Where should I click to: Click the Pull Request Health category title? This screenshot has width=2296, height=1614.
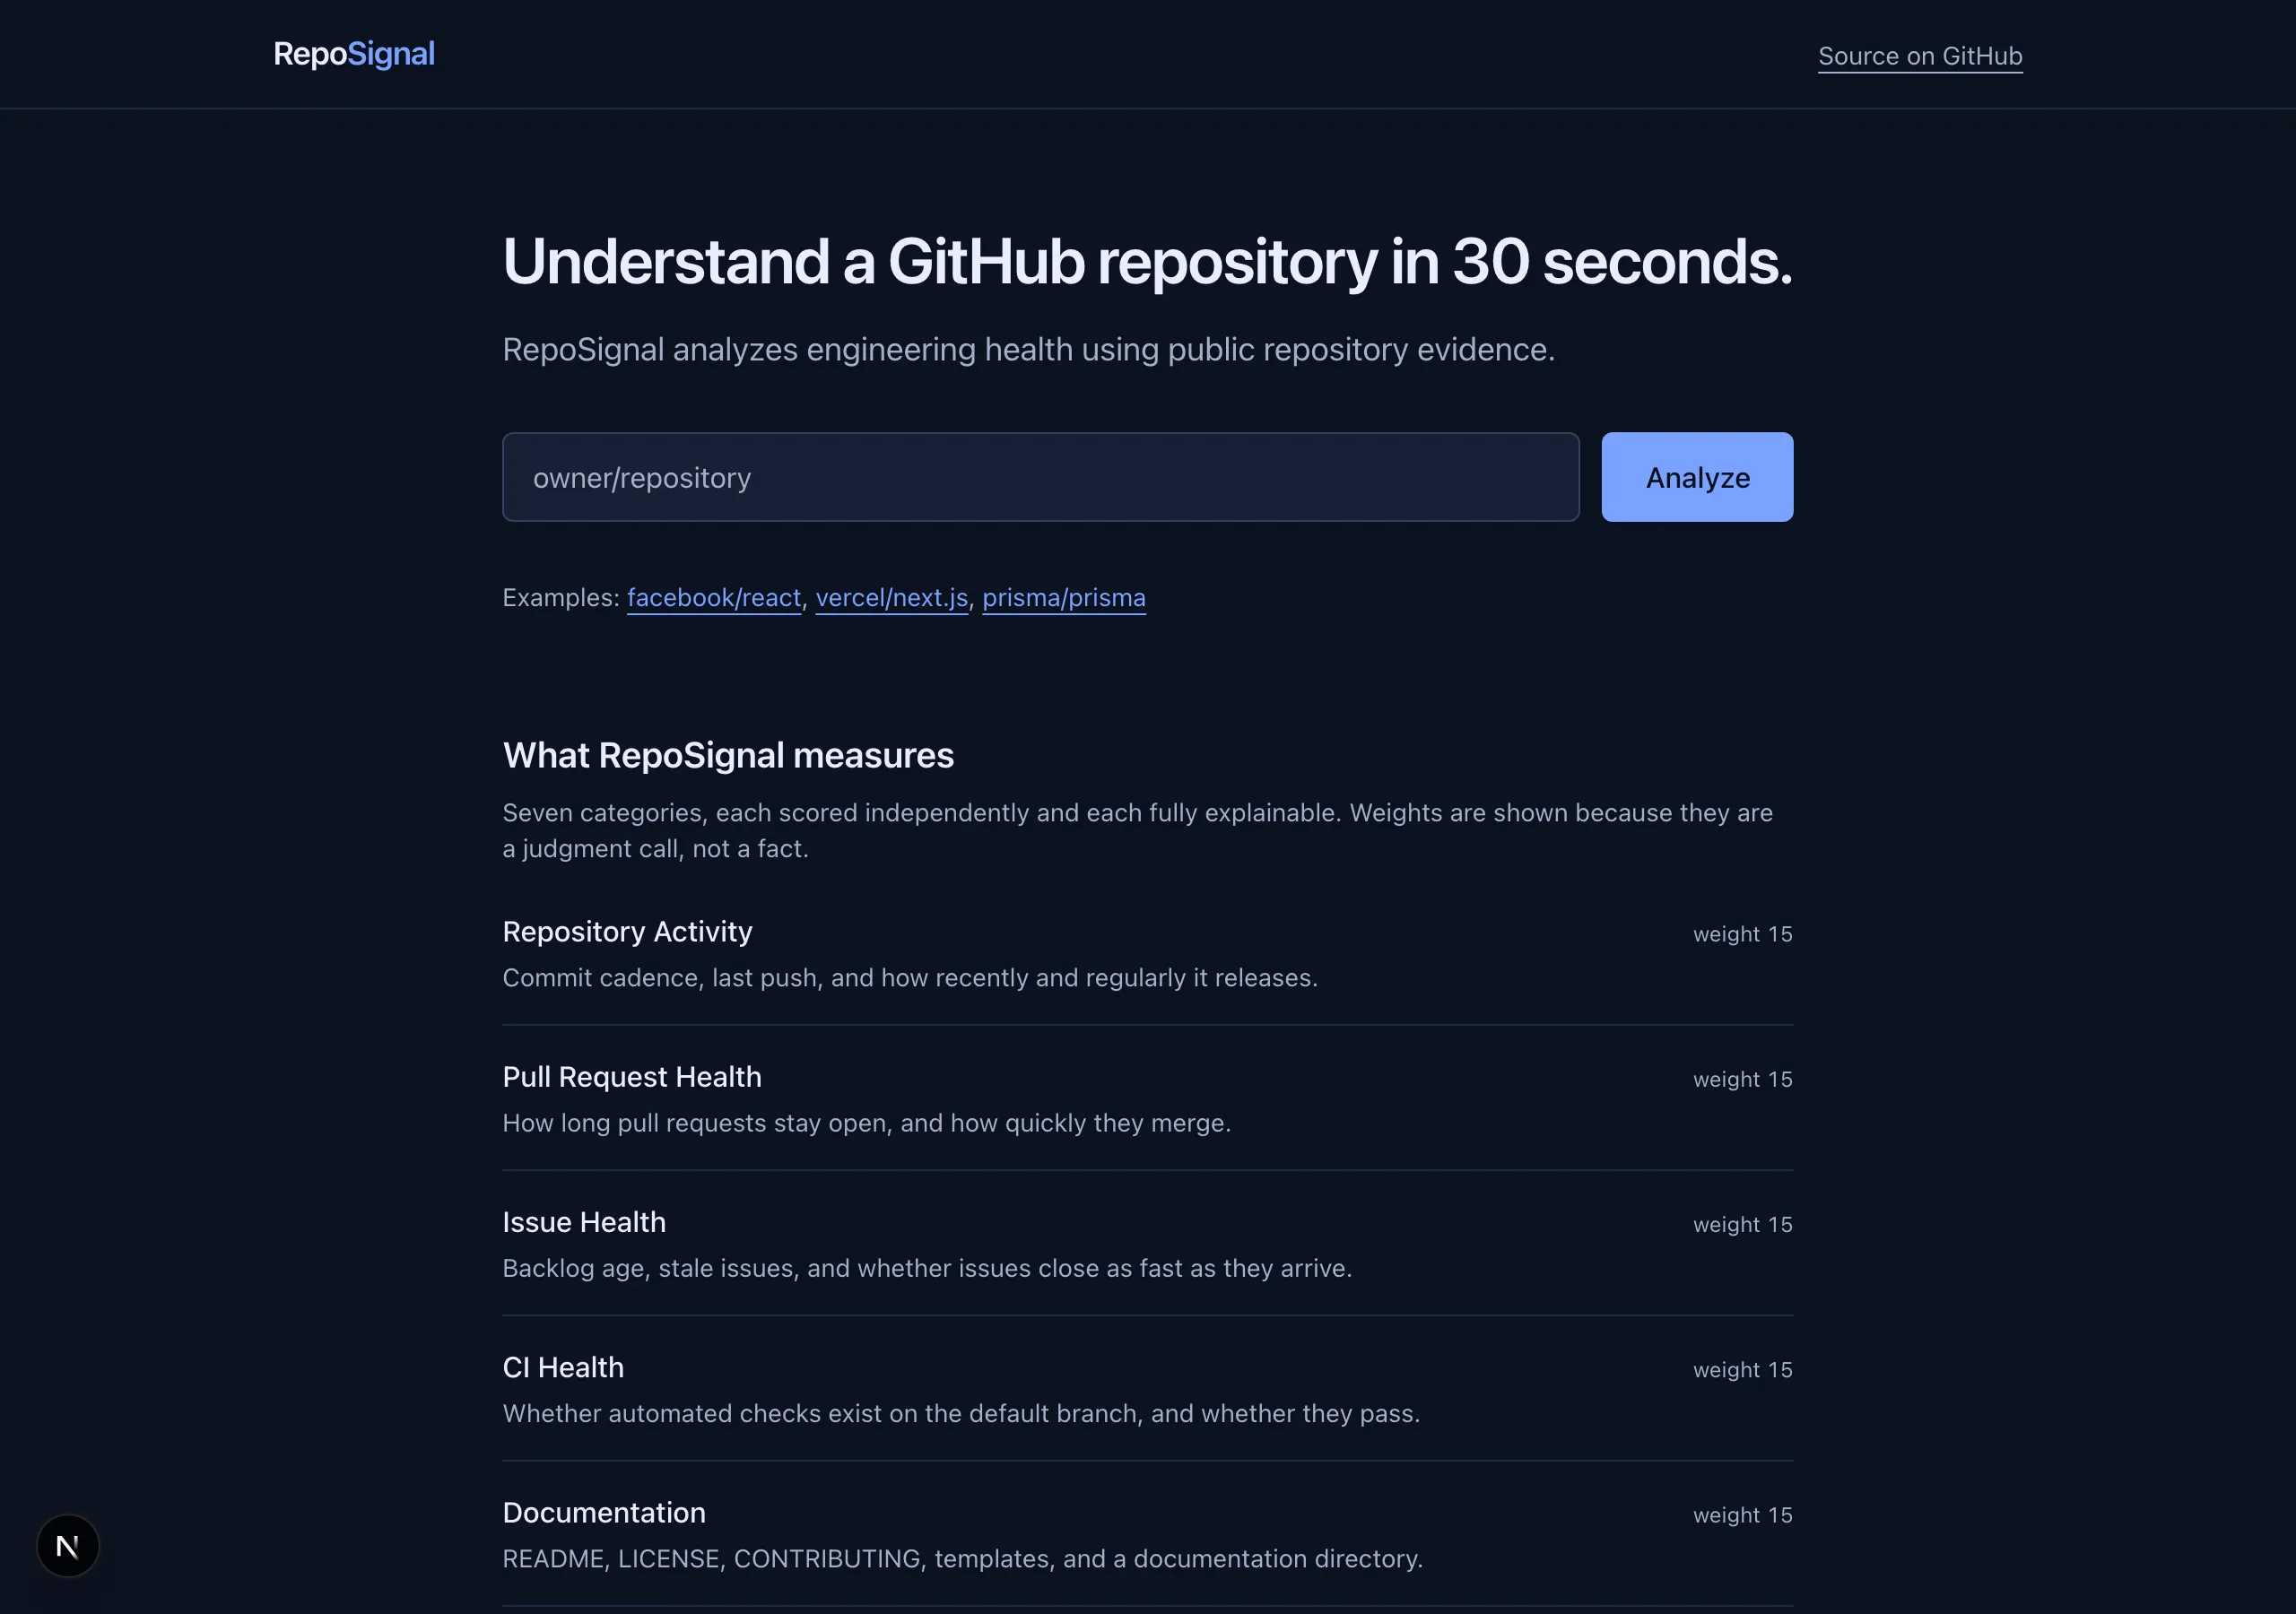[x=632, y=1077]
